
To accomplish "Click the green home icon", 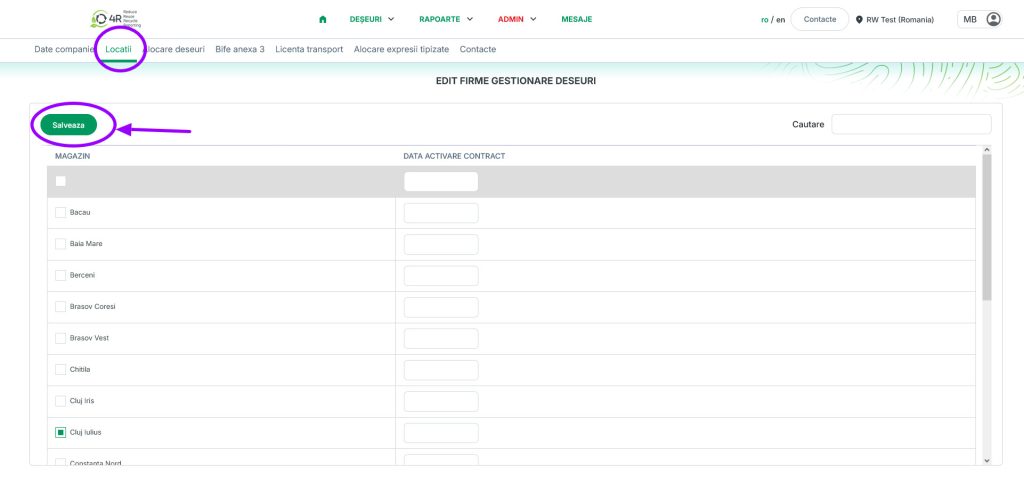I will click(322, 19).
